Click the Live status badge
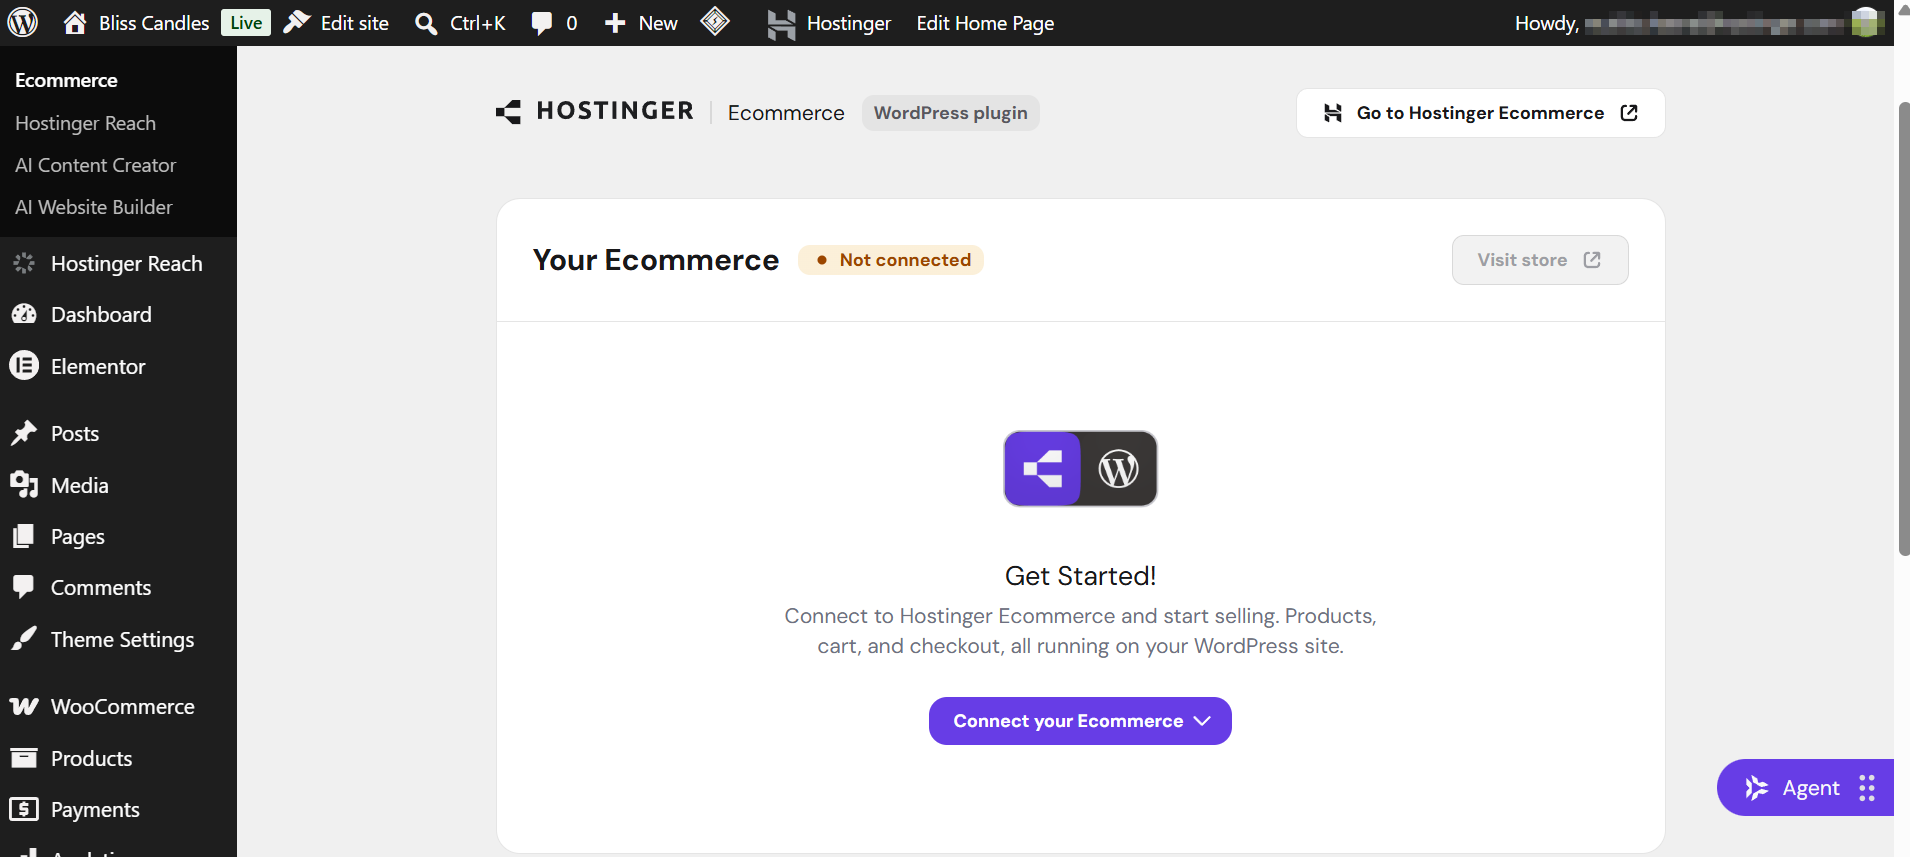 (246, 23)
